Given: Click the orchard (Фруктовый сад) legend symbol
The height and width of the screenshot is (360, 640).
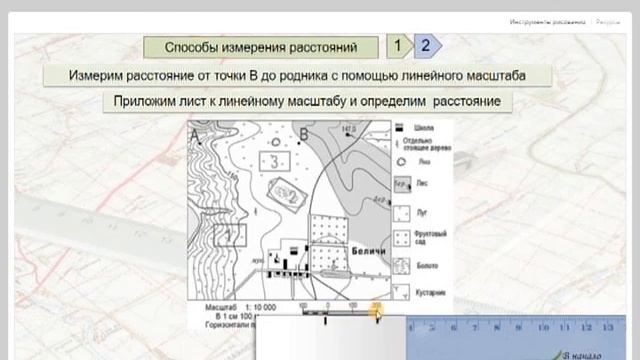Looking at the screenshot, I should [x=402, y=238].
